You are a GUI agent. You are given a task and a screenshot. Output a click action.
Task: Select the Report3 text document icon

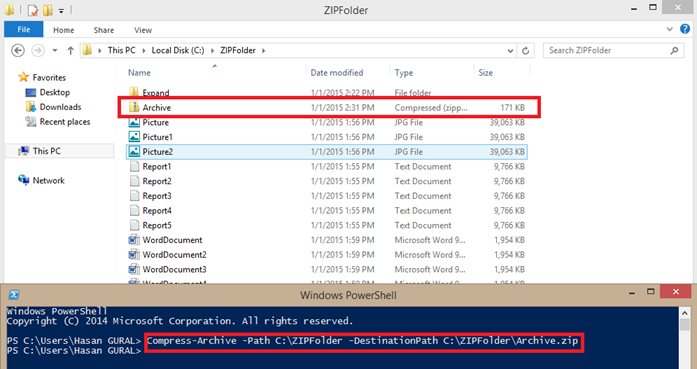coord(134,196)
